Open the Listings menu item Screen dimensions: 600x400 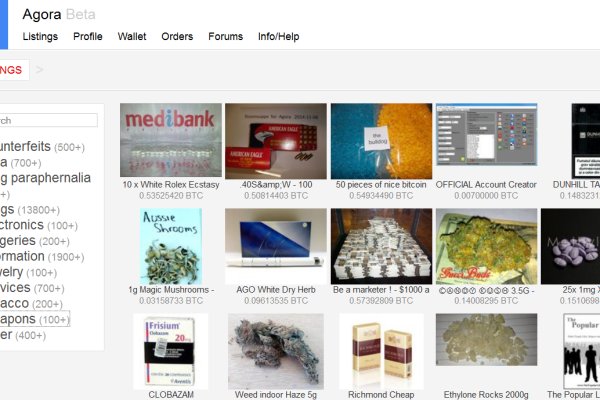(x=40, y=37)
